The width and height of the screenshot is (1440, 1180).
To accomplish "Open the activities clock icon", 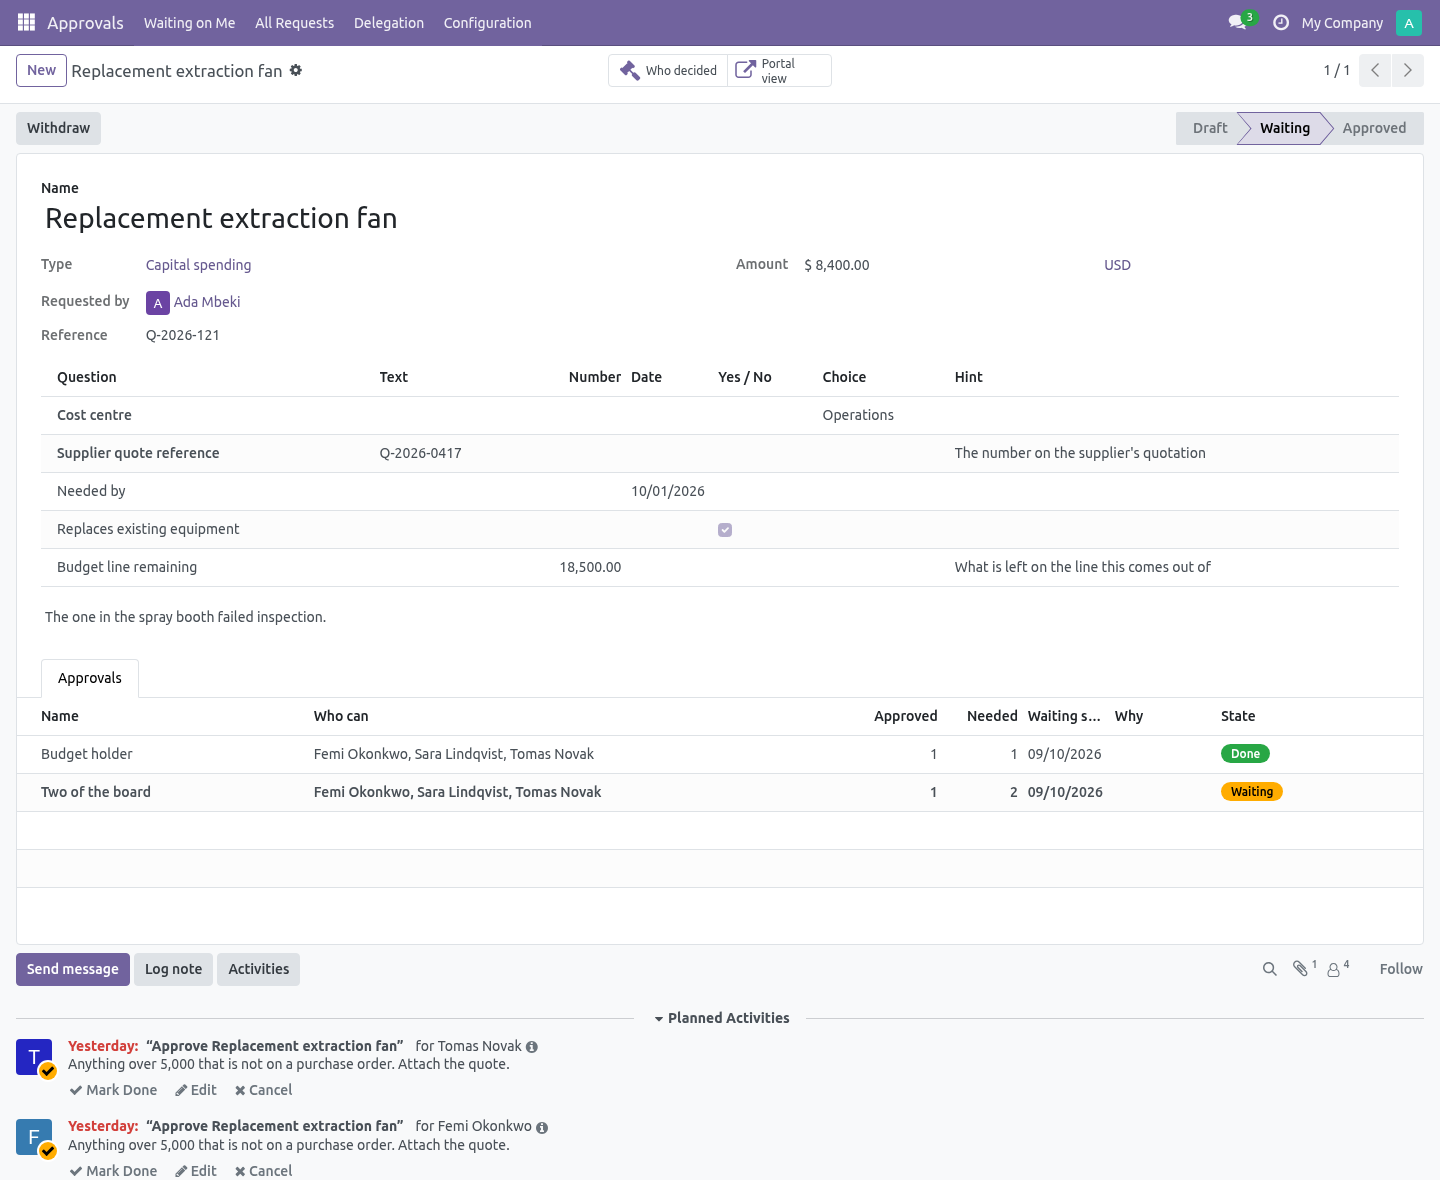I will tap(1281, 22).
